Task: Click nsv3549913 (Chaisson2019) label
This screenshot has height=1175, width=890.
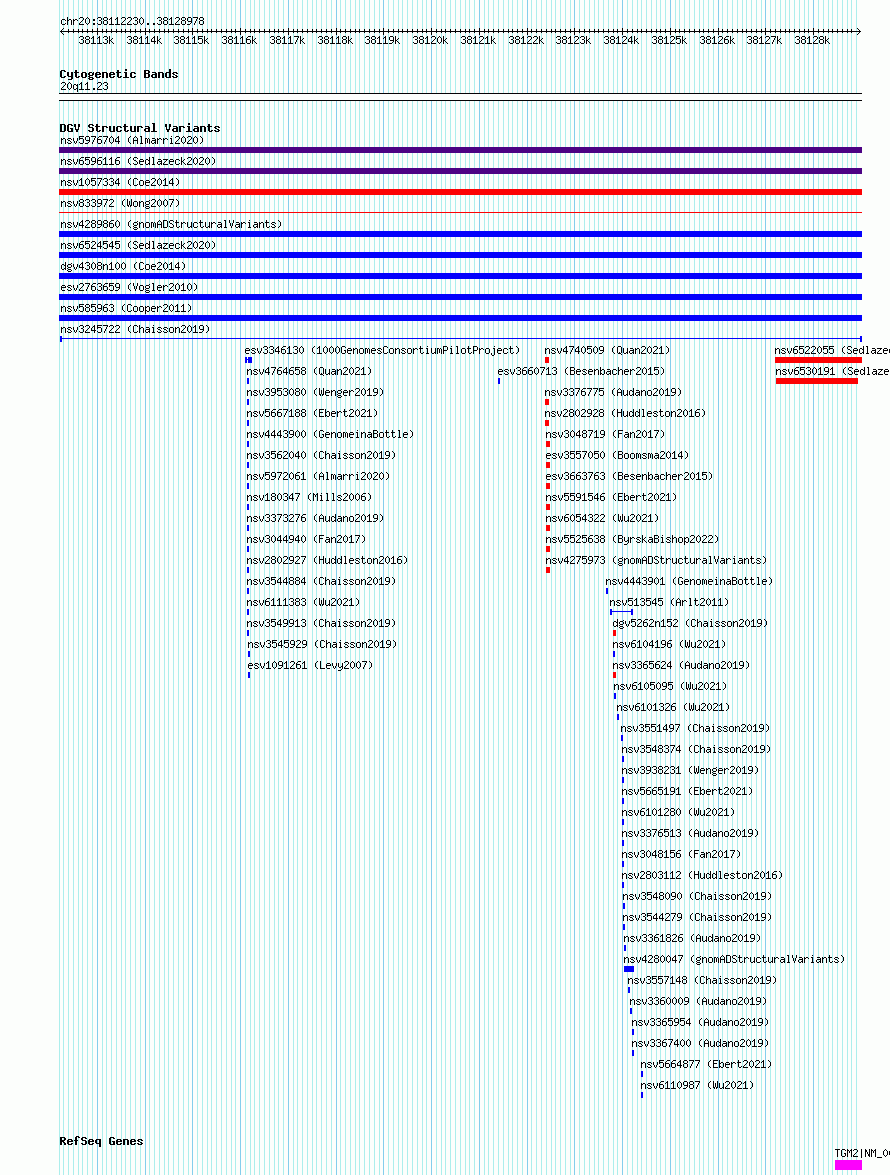Action: point(321,623)
